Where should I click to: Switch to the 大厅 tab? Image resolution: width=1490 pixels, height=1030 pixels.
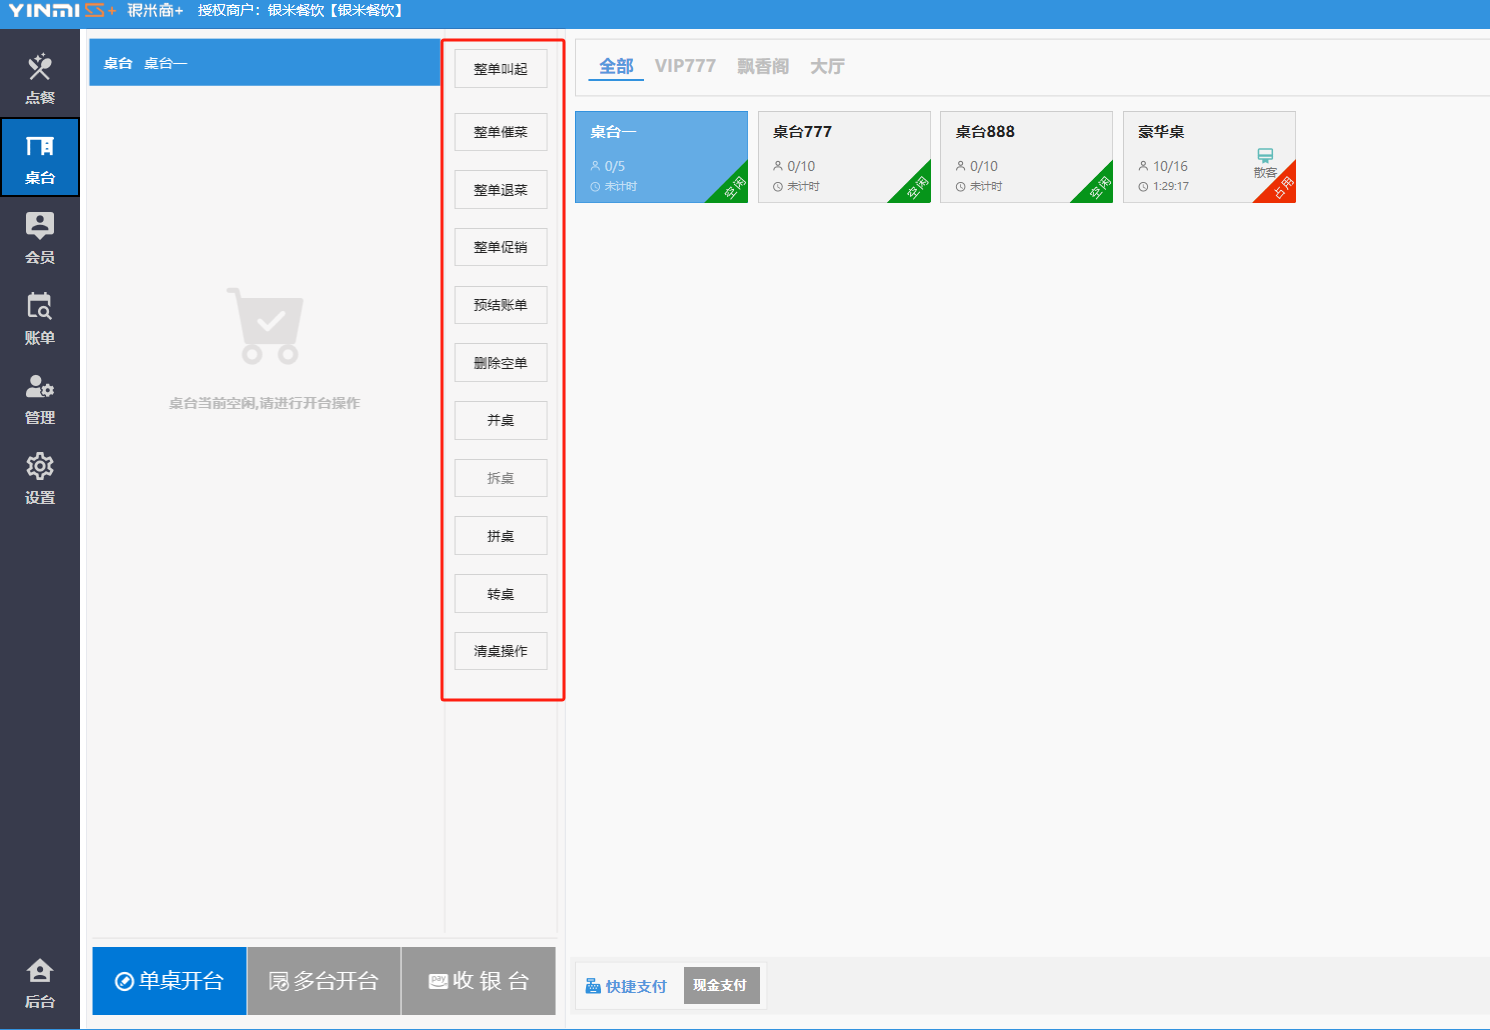[x=827, y=67]
